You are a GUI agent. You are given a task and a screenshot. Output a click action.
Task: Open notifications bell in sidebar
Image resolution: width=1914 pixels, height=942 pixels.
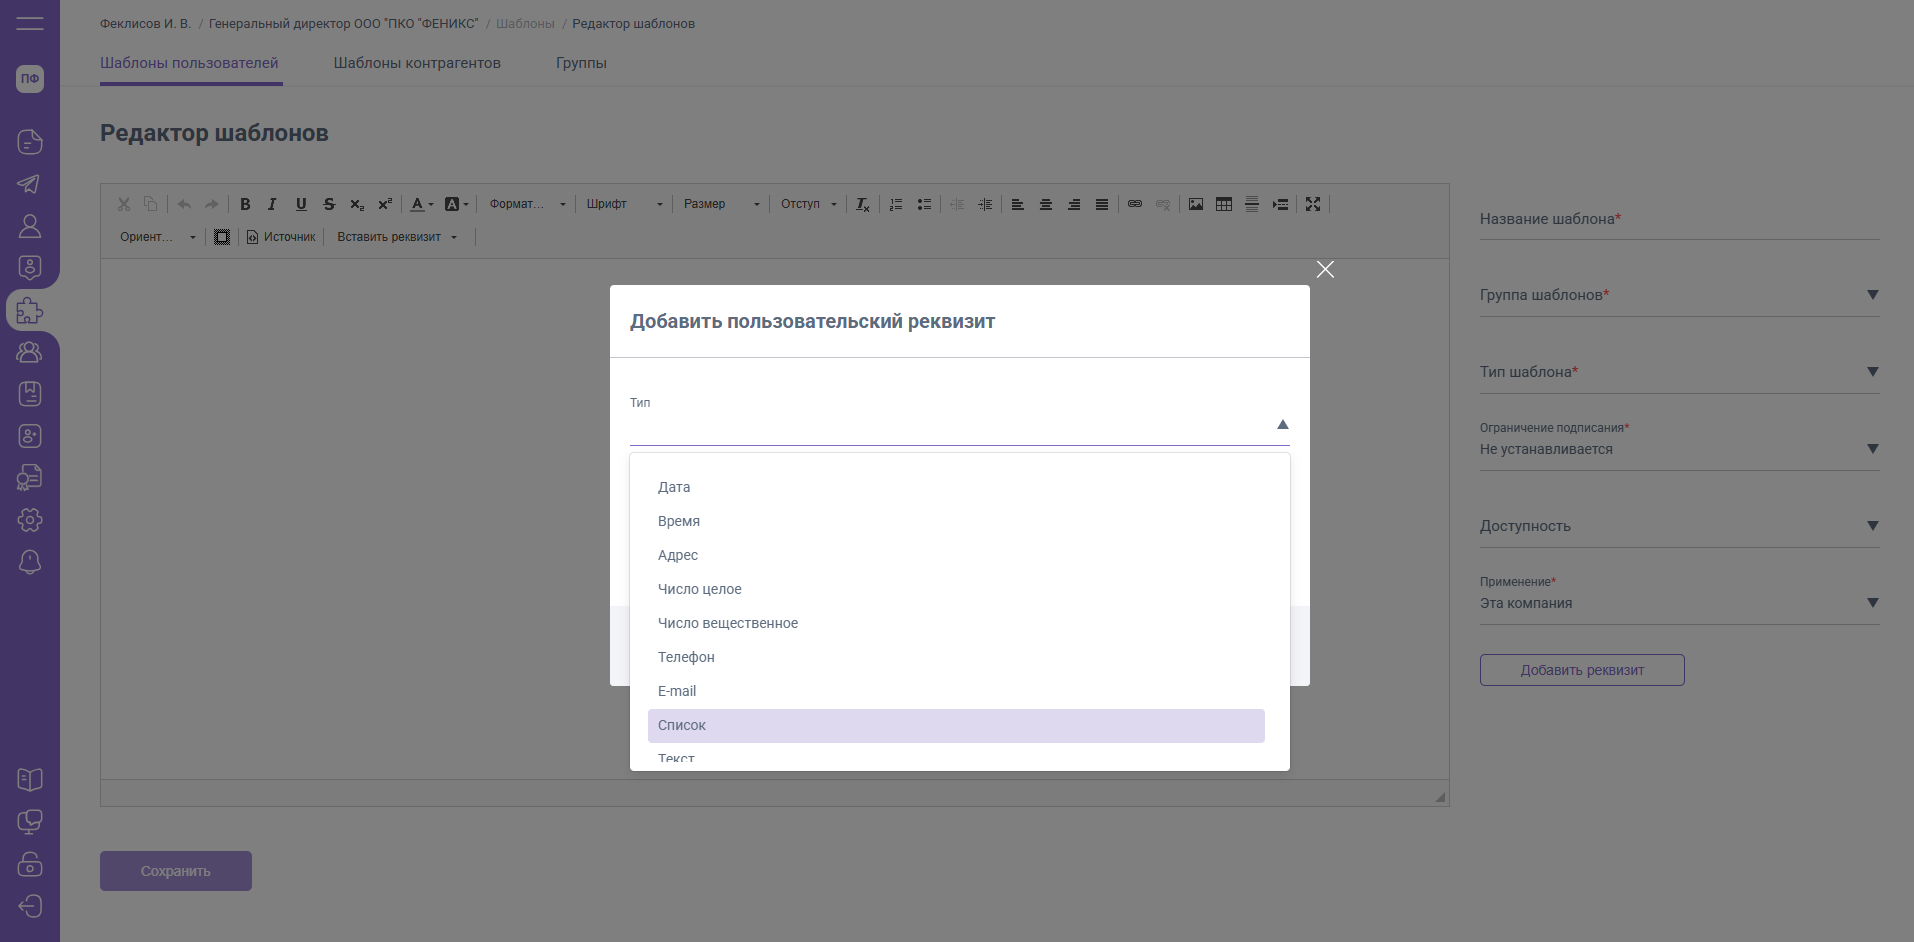point(30,562)
